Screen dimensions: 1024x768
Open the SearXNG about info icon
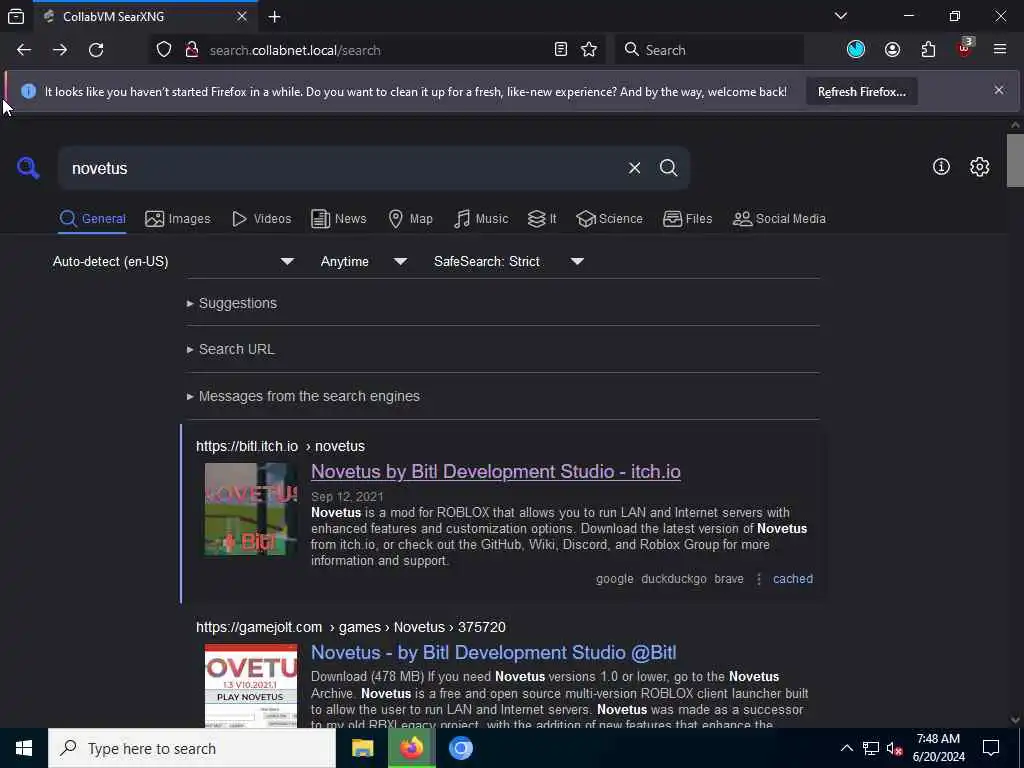[x=941, y=167]
